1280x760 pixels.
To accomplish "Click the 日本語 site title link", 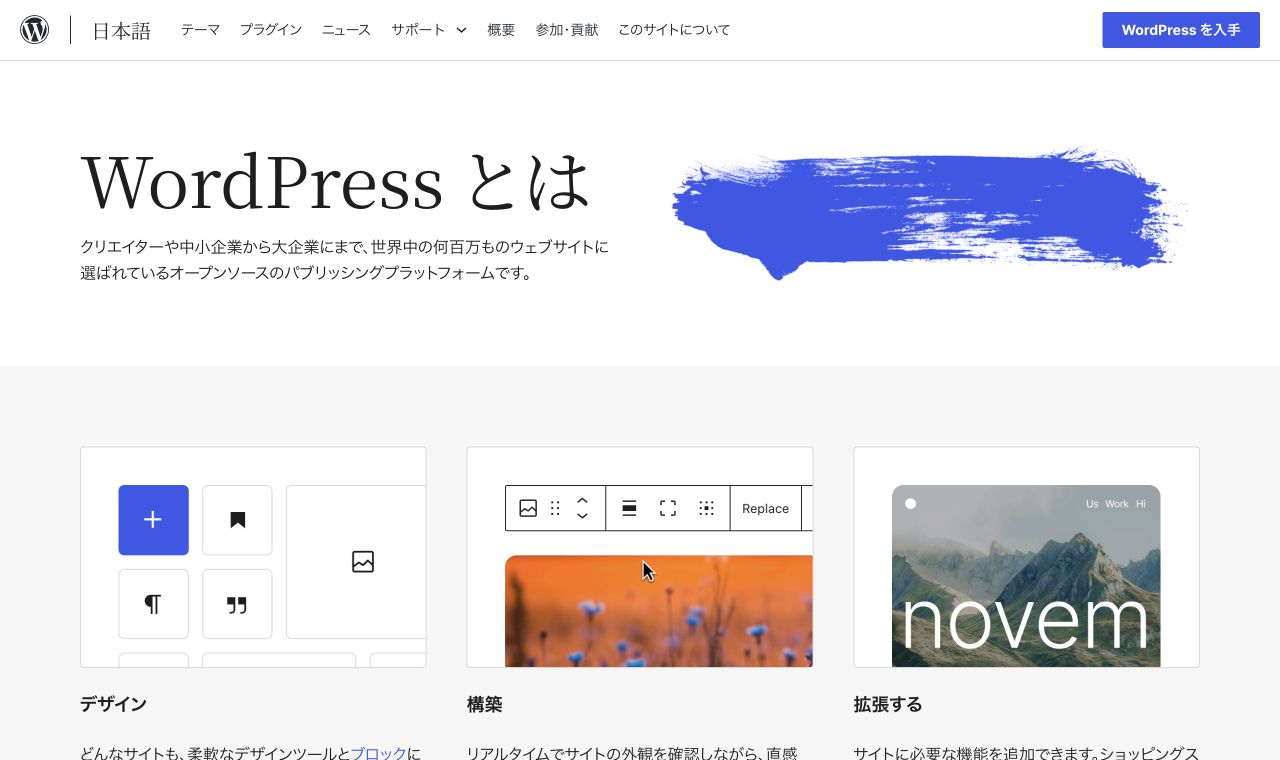I will tap(122, 31).
